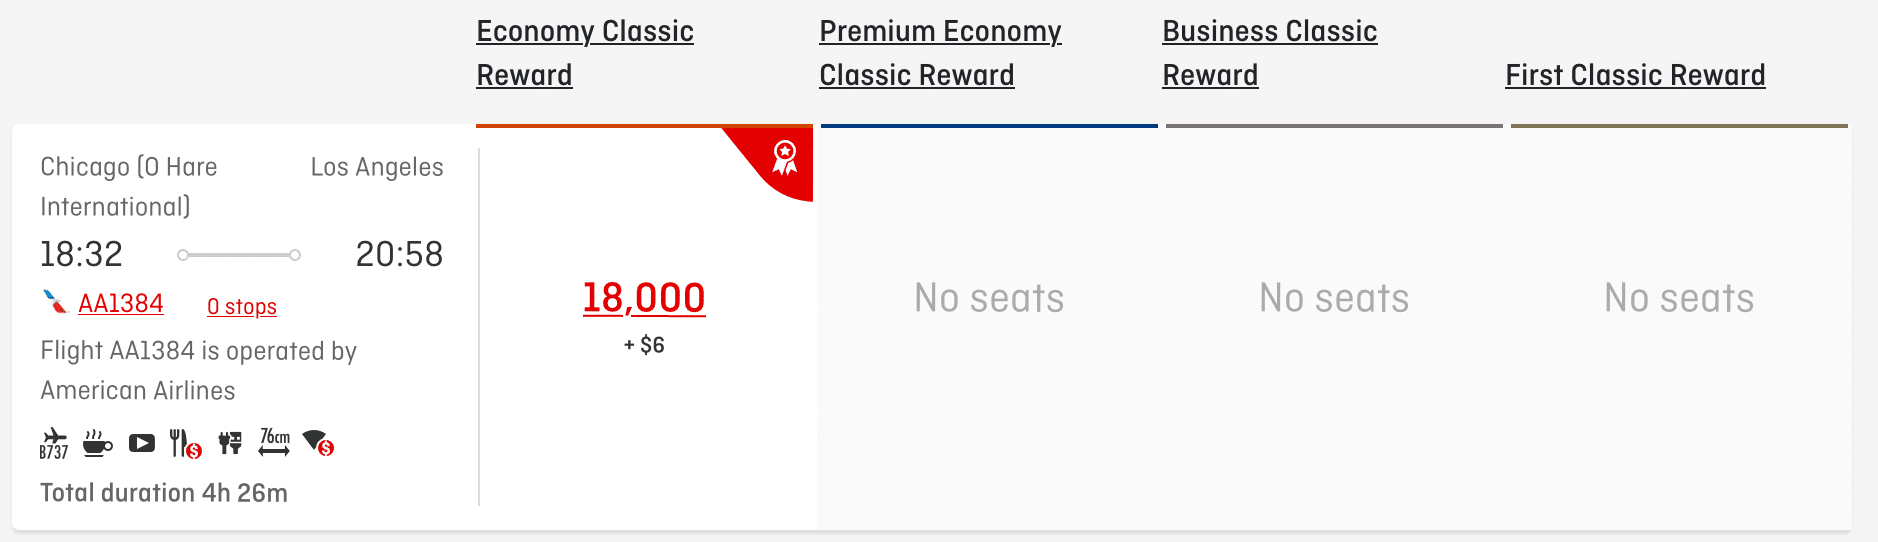Click the B737 aircraft type icon
The height and width of the screenshot is (542, 1878).
coord(54,443)
